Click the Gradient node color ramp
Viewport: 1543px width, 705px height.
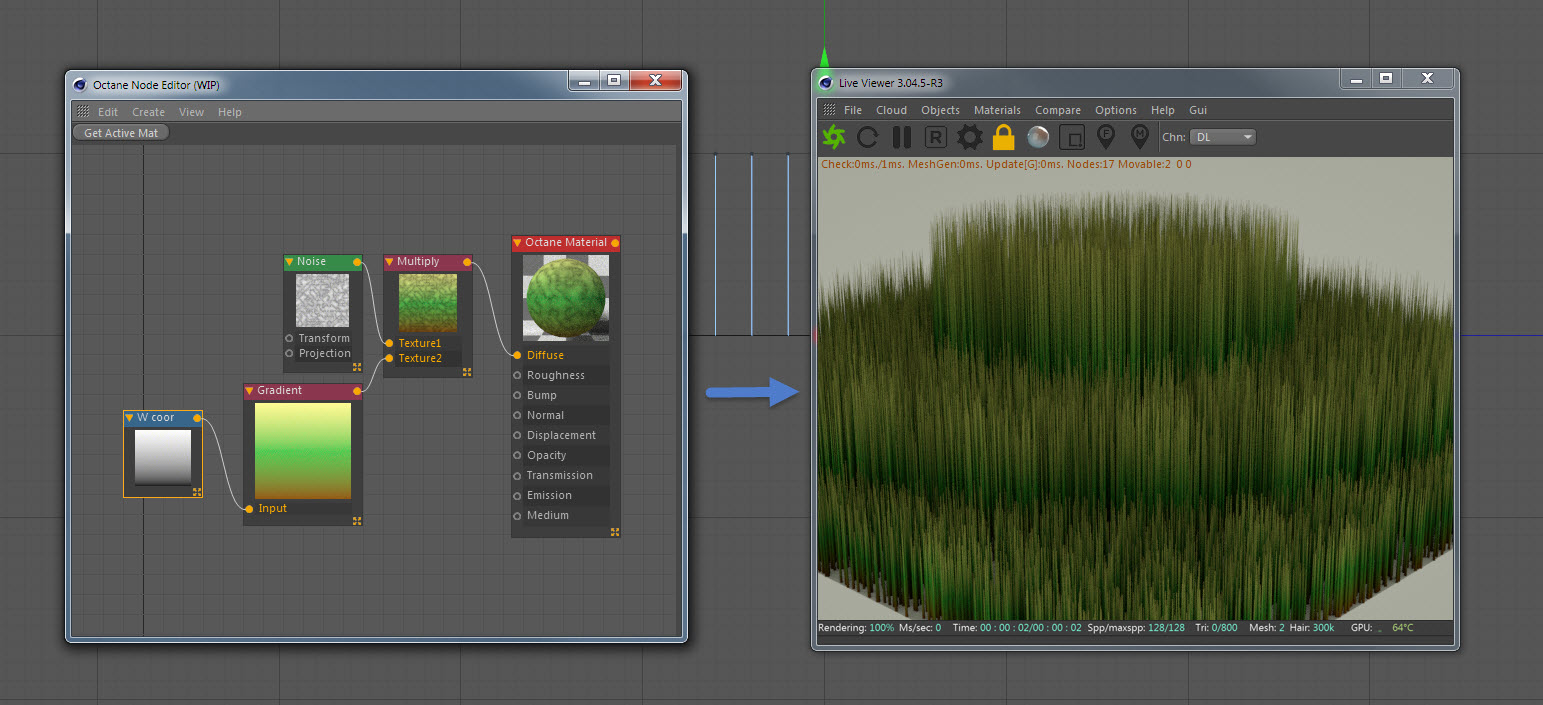pos(303,451)
